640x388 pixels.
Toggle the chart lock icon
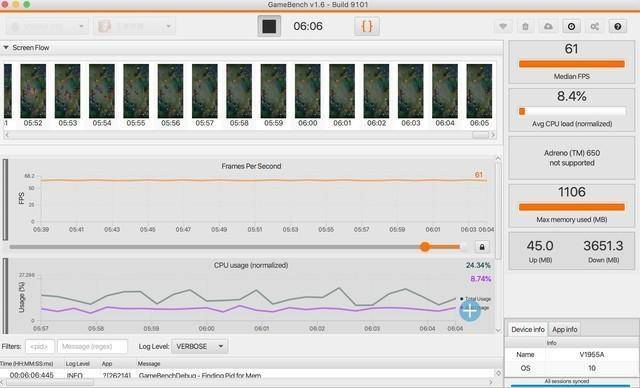click(482, 247)
